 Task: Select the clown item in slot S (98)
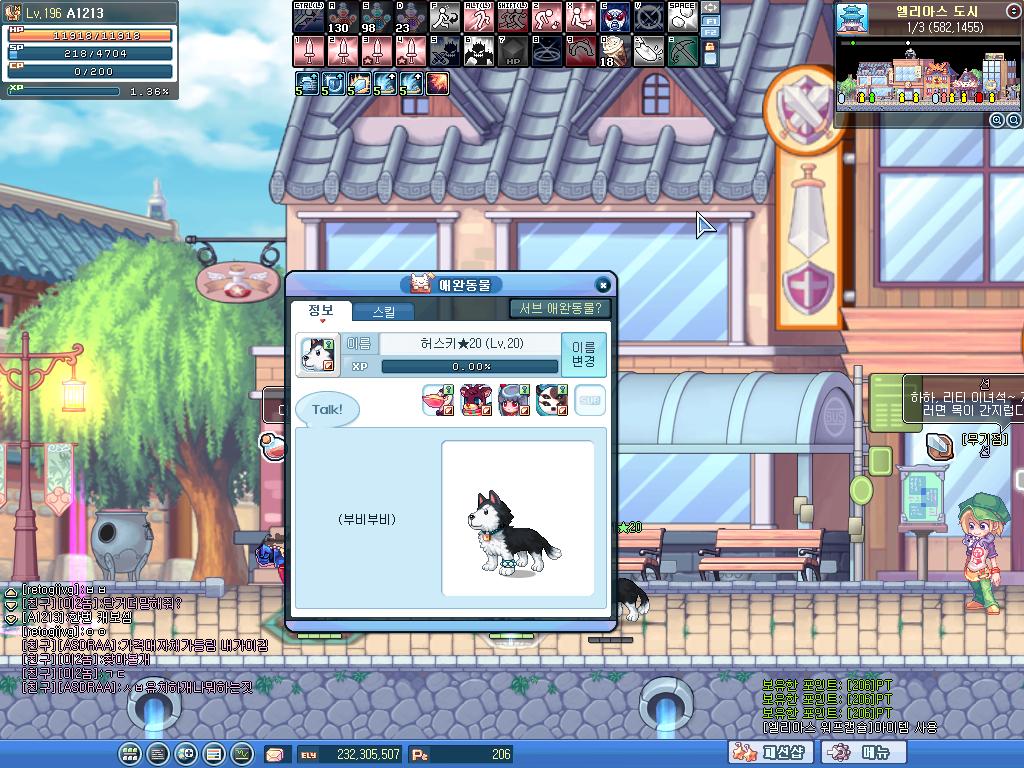point(377,17)
